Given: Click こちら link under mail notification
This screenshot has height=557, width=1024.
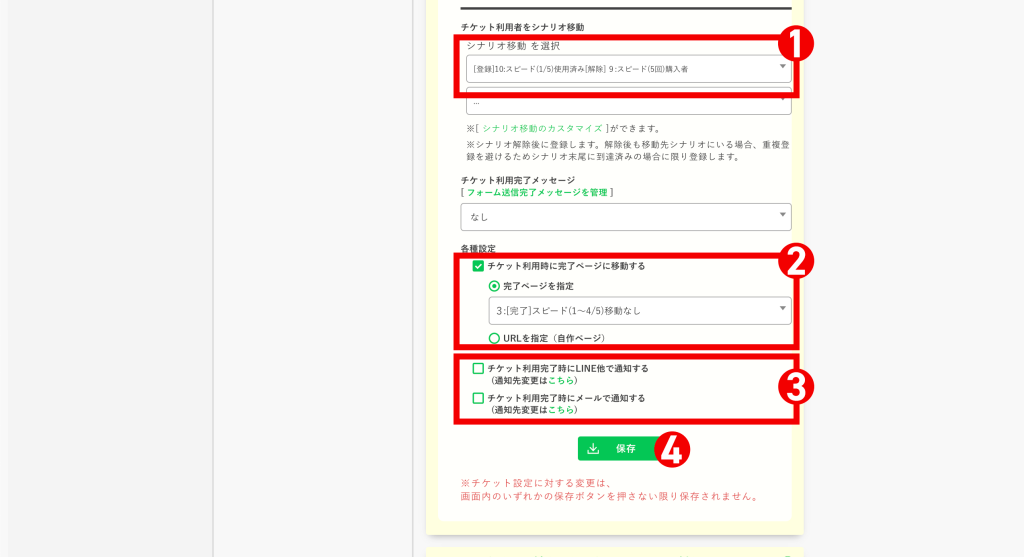Looking at the screenshot, I should (x=561, y=410).
